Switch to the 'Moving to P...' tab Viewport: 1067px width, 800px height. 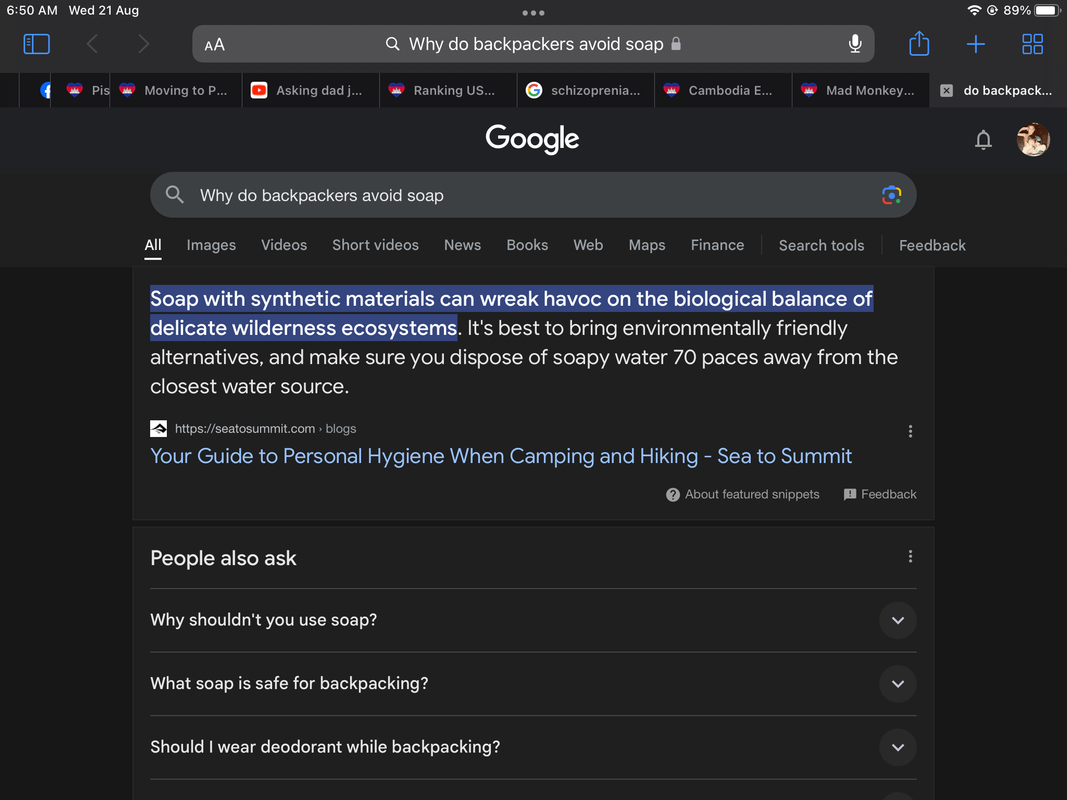[174, 90]
